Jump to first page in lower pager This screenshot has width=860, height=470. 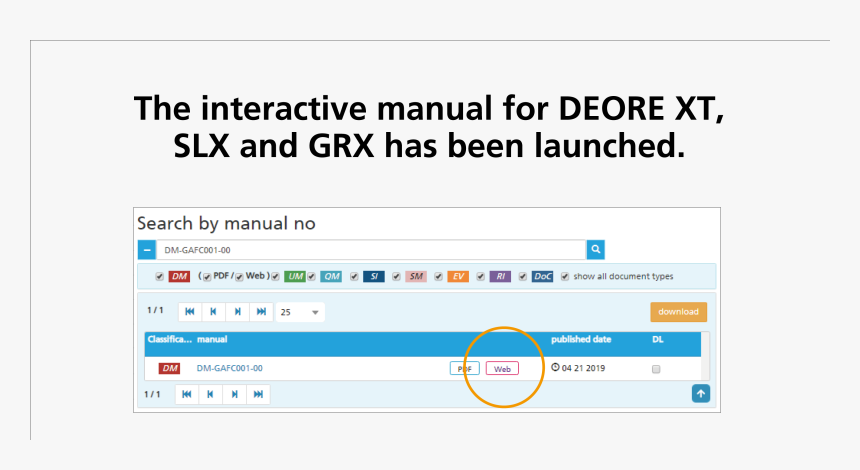pyautogui.click(x=186, y=394)
